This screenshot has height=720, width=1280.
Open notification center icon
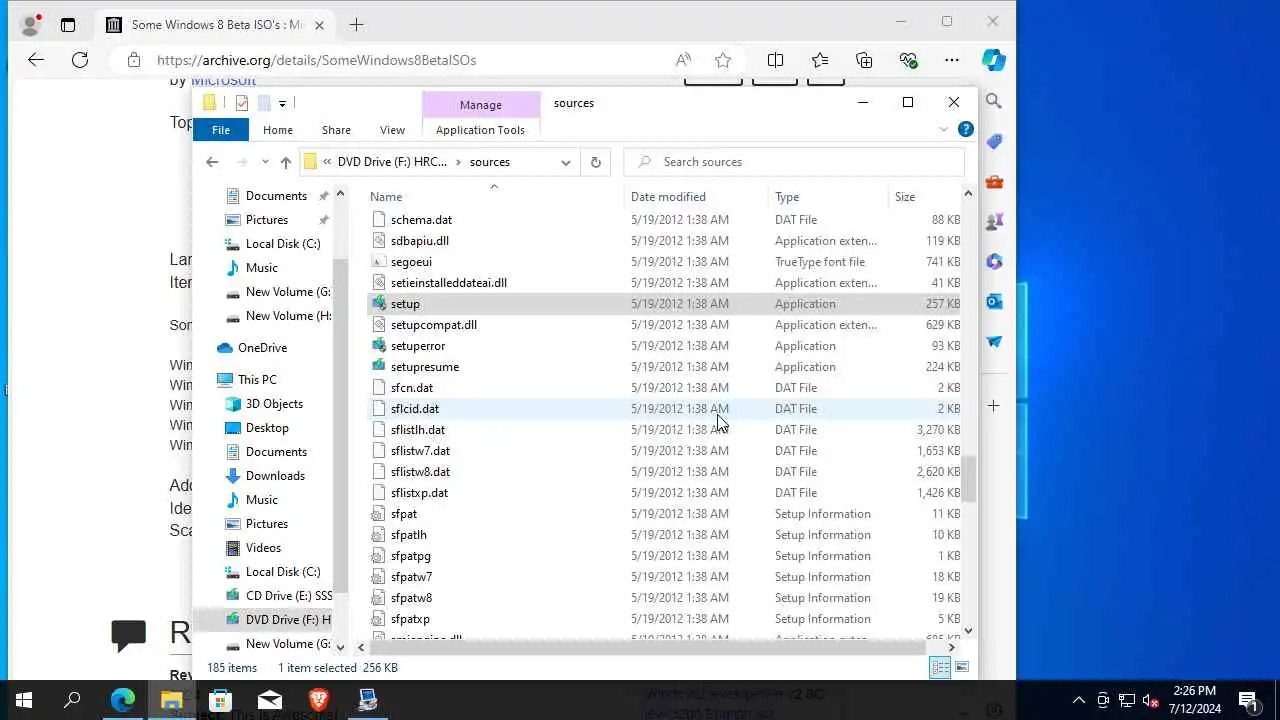coord(1248,700)
